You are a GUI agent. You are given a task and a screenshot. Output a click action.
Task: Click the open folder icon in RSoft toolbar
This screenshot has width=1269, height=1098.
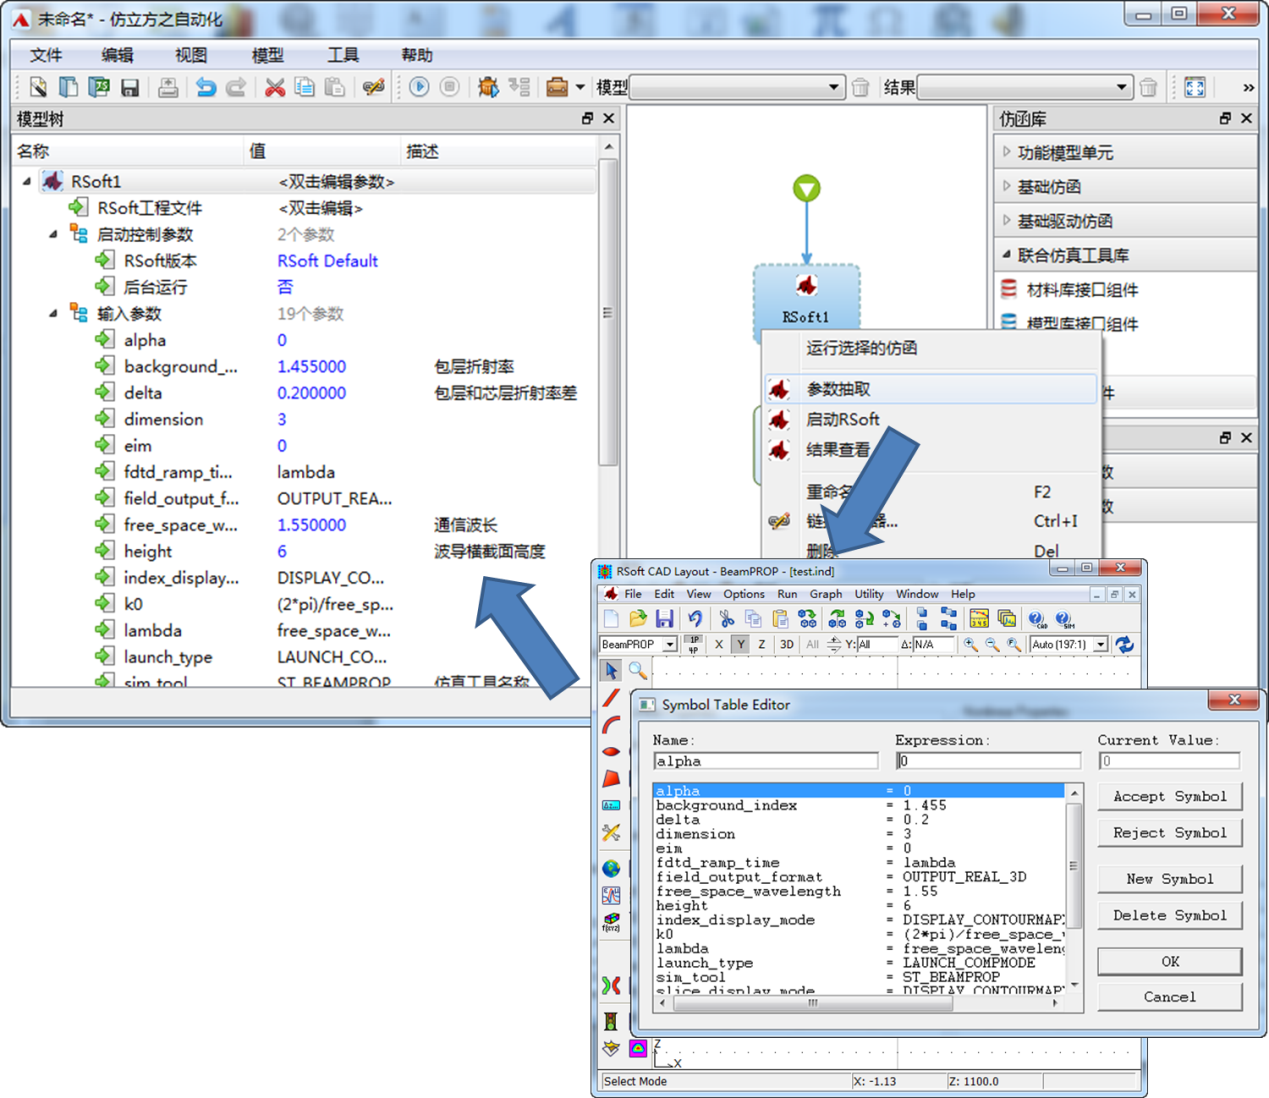[637, 619]
